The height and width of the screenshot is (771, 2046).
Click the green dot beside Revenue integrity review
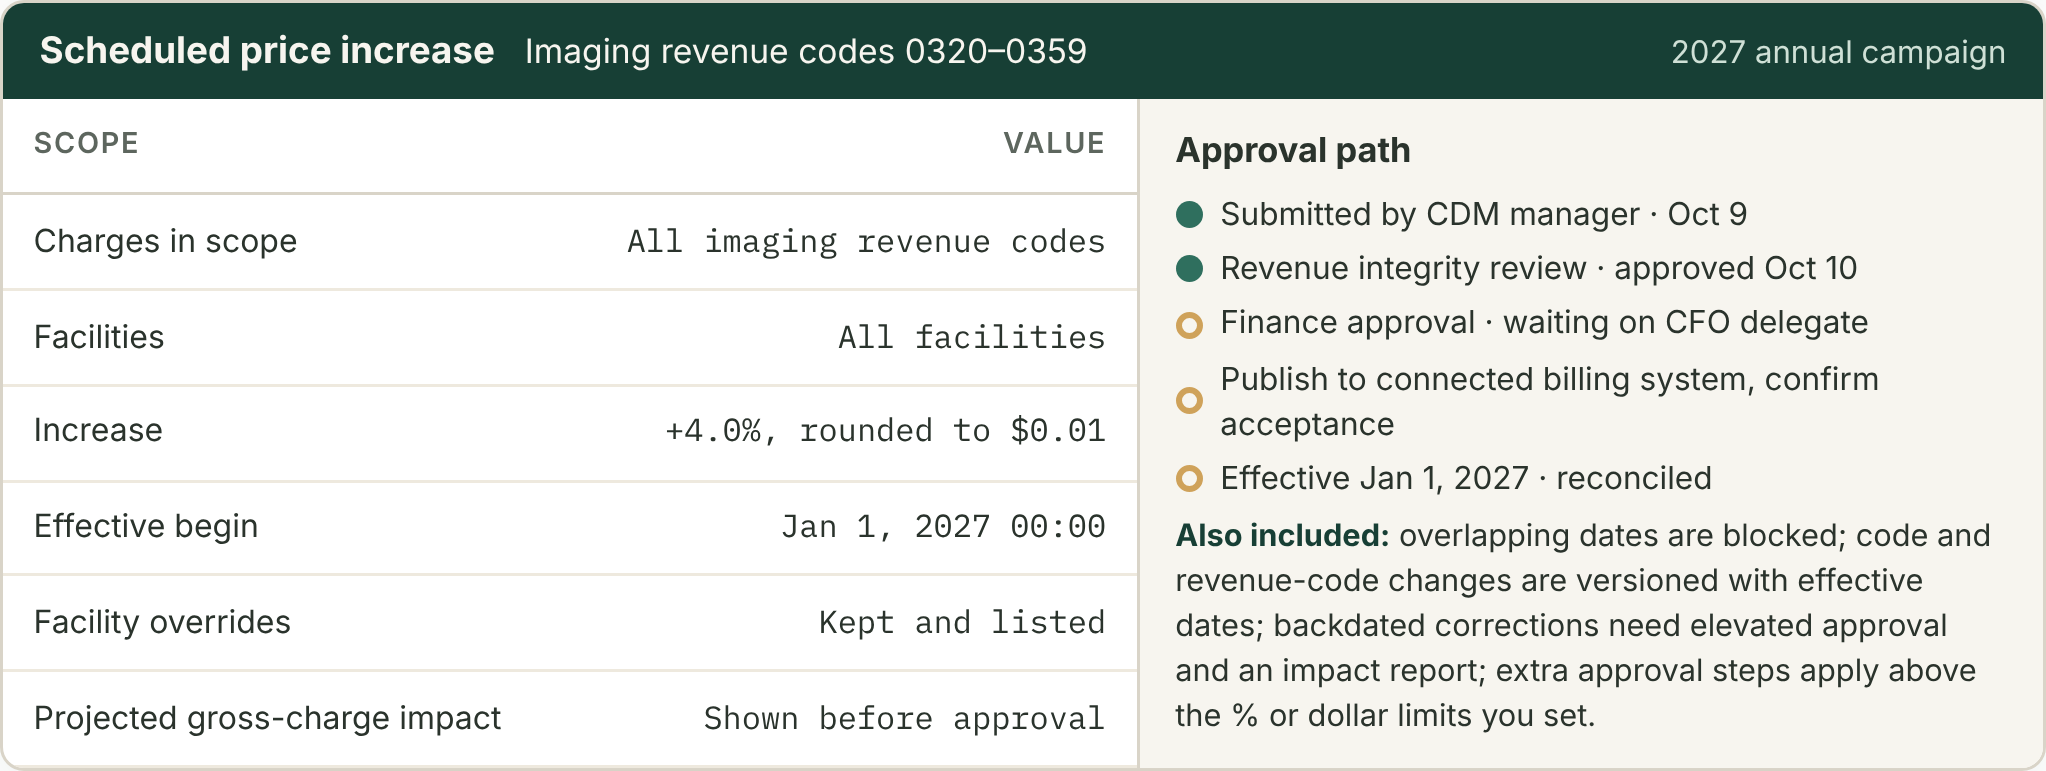coord(1189,268)
